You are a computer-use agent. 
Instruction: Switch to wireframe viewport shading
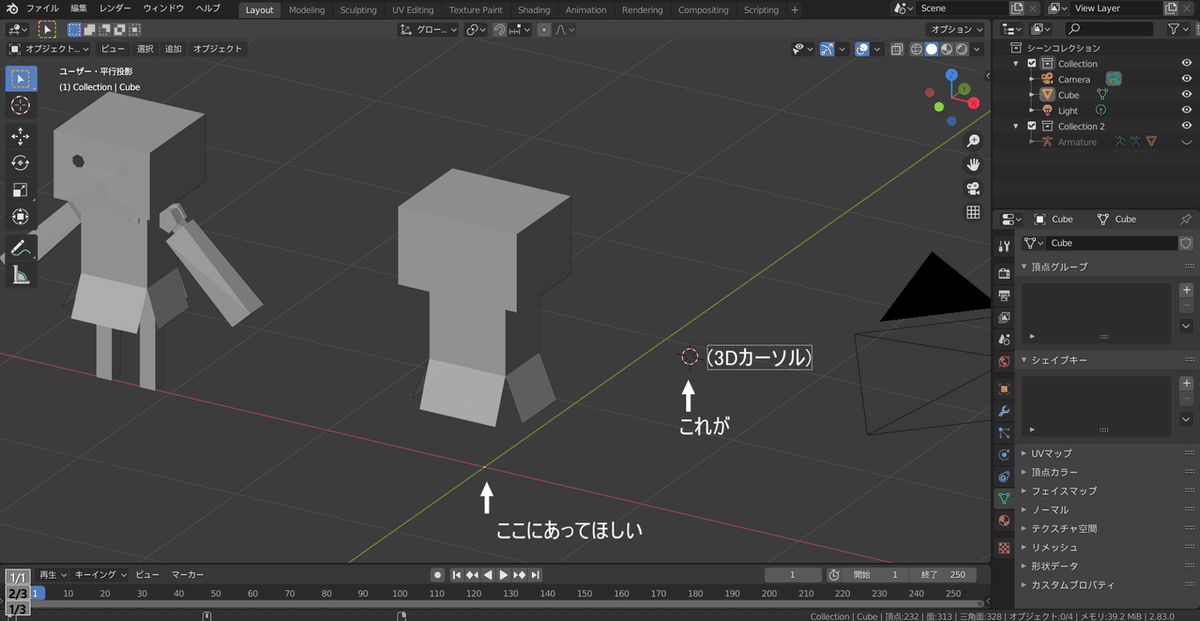click(917, 49)
